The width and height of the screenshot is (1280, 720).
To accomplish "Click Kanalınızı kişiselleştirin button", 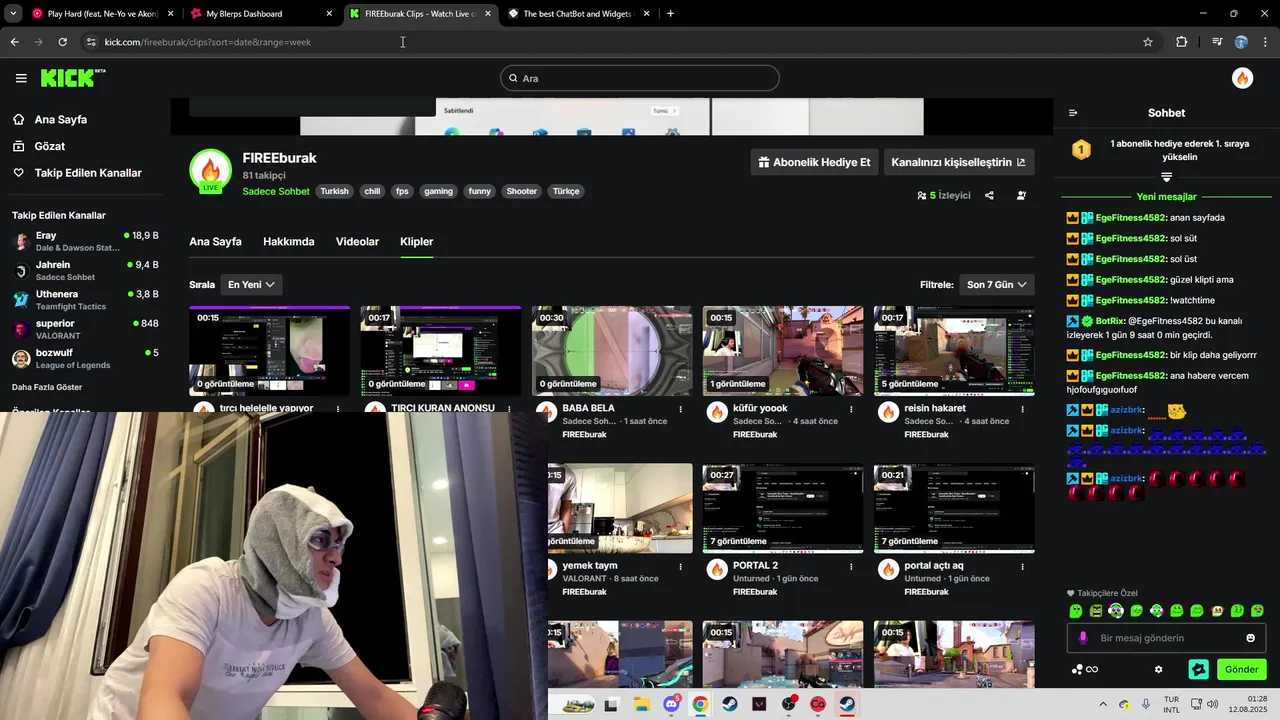I will tap(958, 162).
